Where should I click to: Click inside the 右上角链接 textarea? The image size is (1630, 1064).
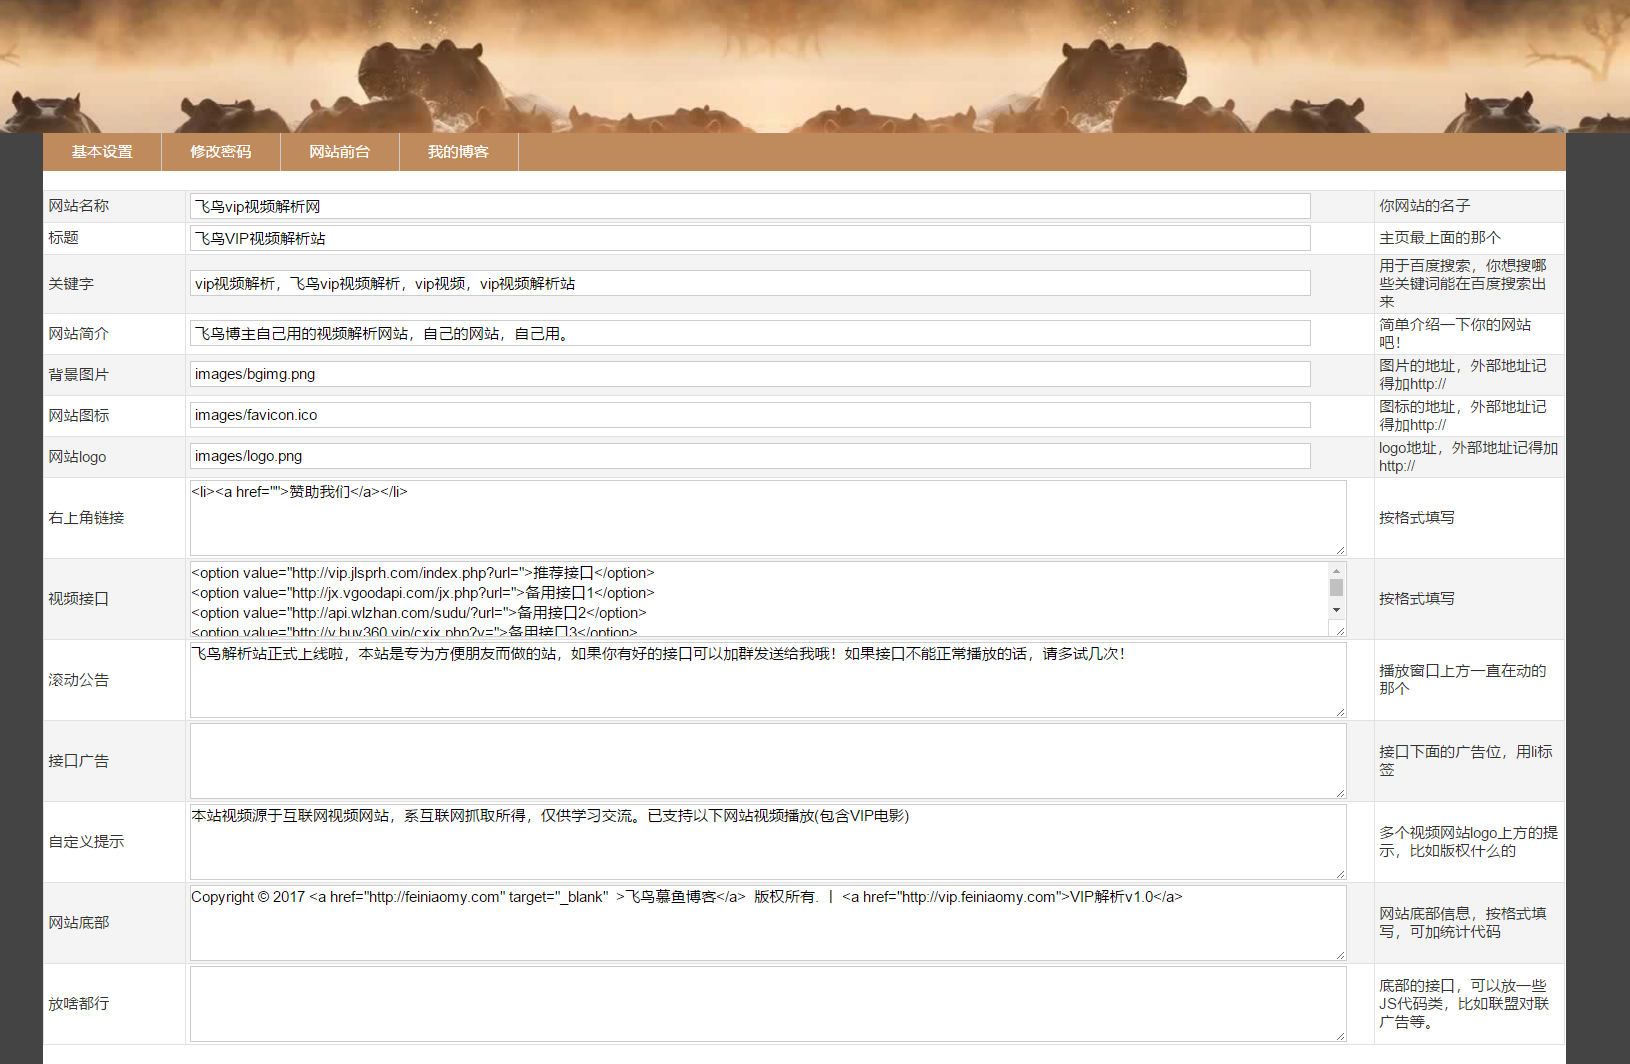tap(767, 518)
